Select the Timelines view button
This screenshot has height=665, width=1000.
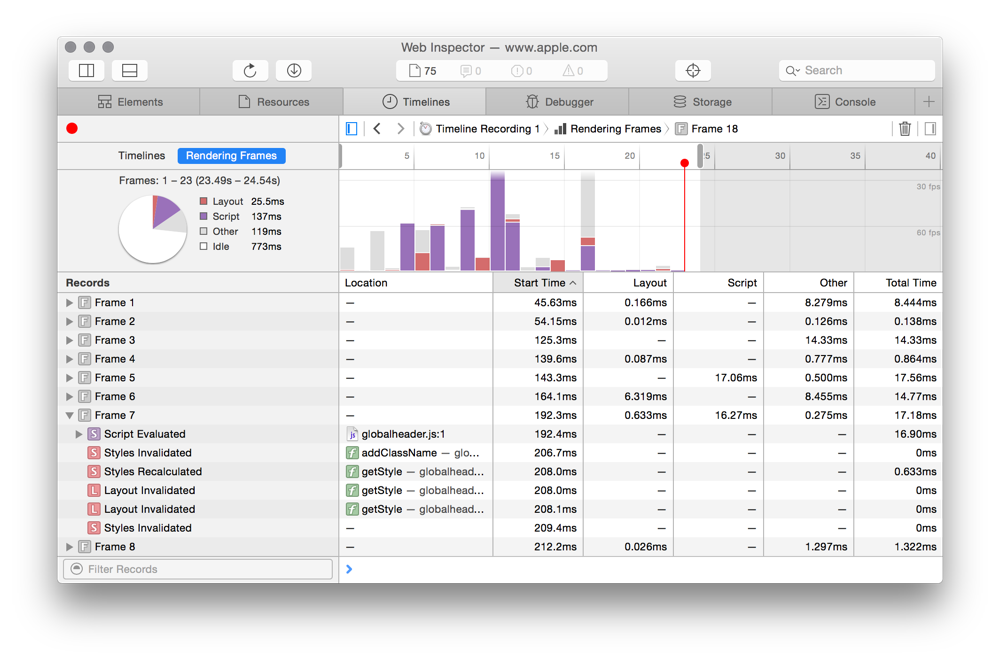point(141,156)
